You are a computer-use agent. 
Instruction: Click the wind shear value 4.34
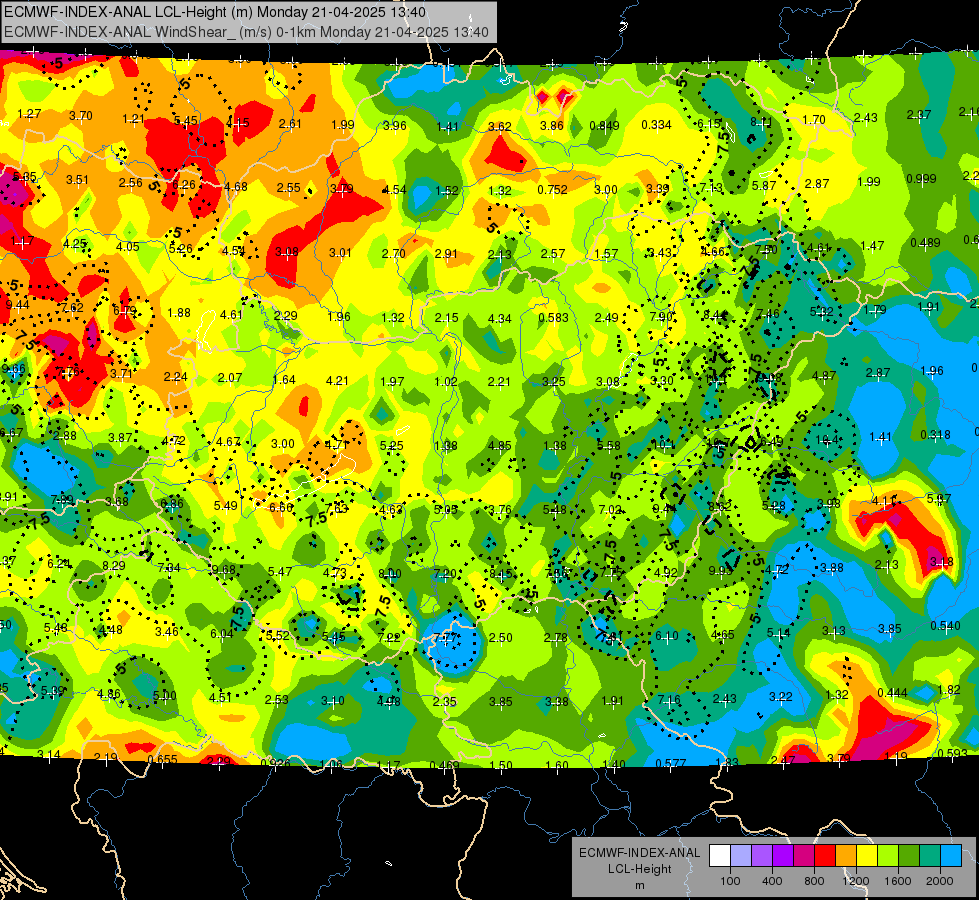499,319
